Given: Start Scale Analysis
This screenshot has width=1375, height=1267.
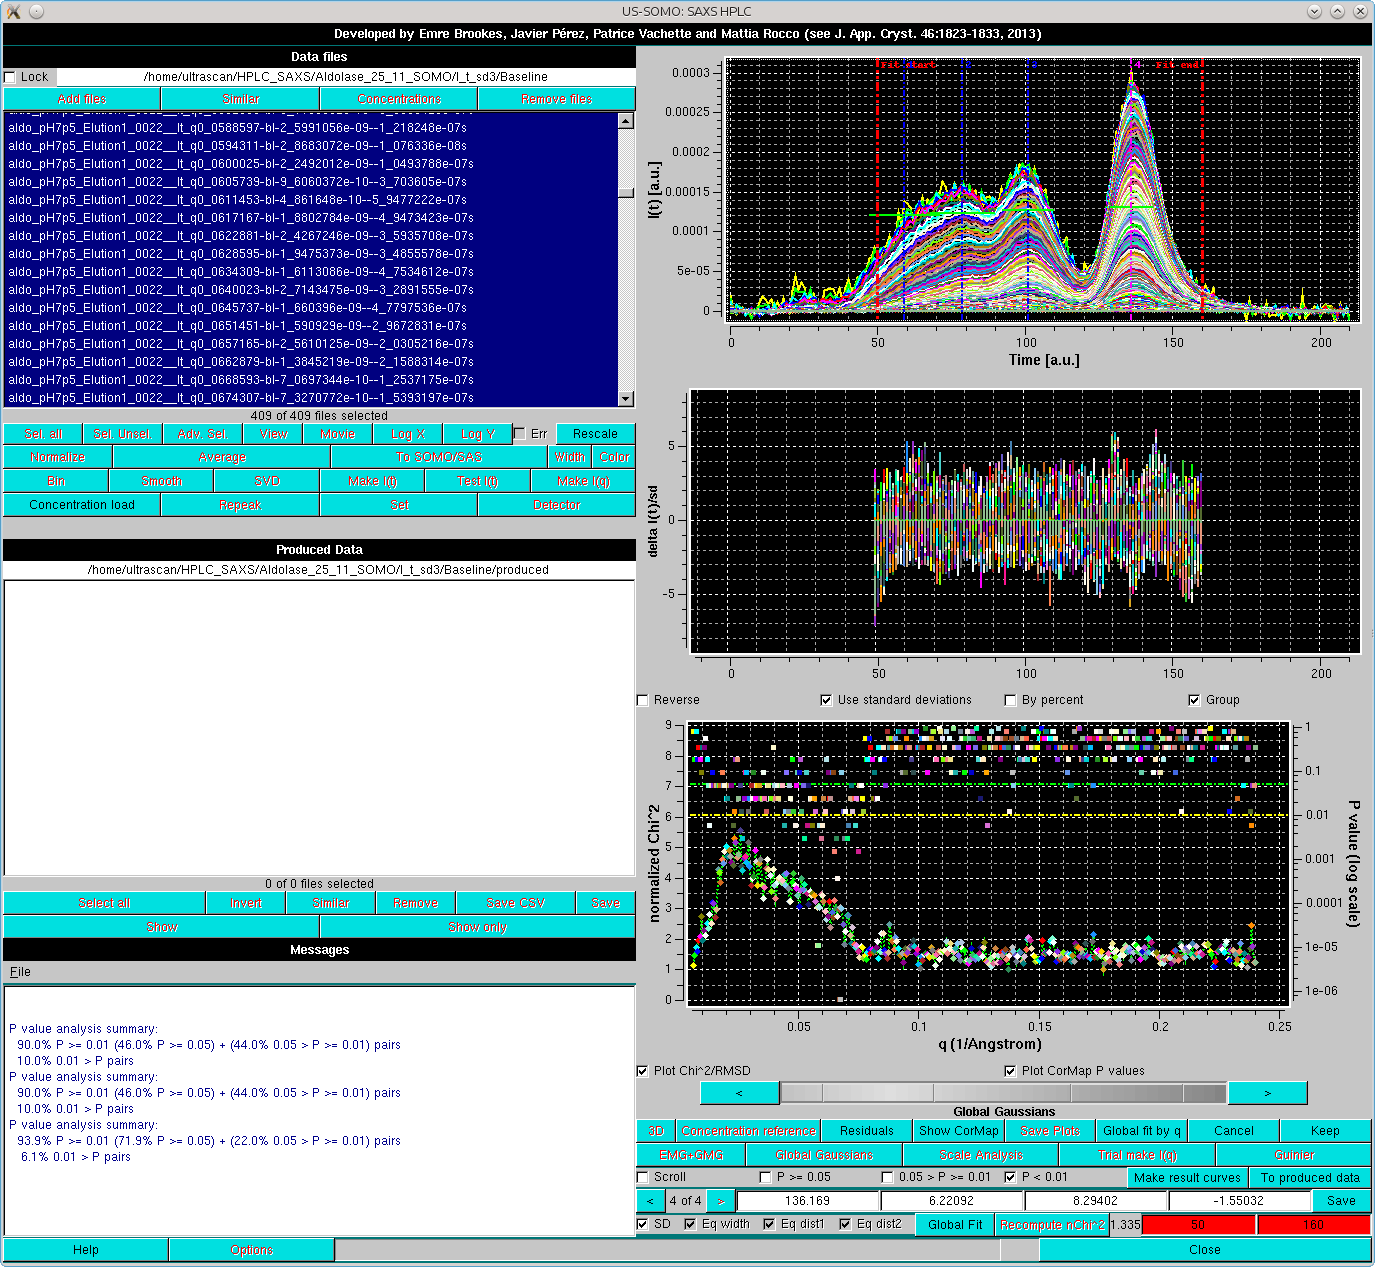Looking at the screenshot, I should coord(981,1154).
